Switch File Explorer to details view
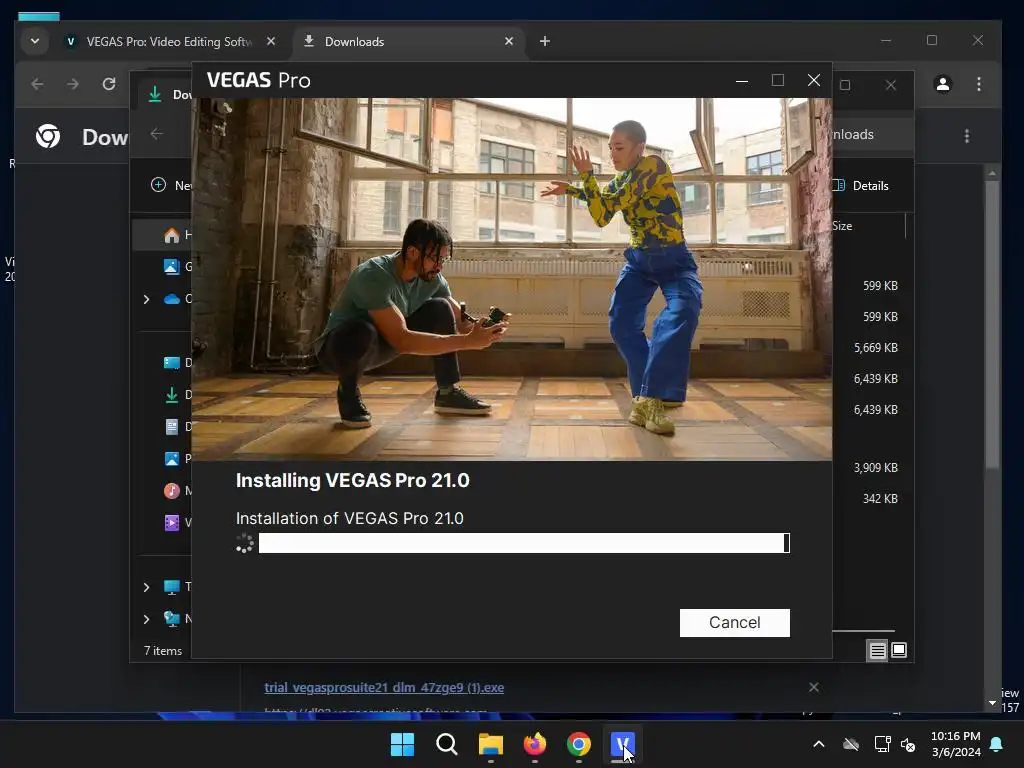The width and height of the screenshot is (1024, 768). (877, 650)
